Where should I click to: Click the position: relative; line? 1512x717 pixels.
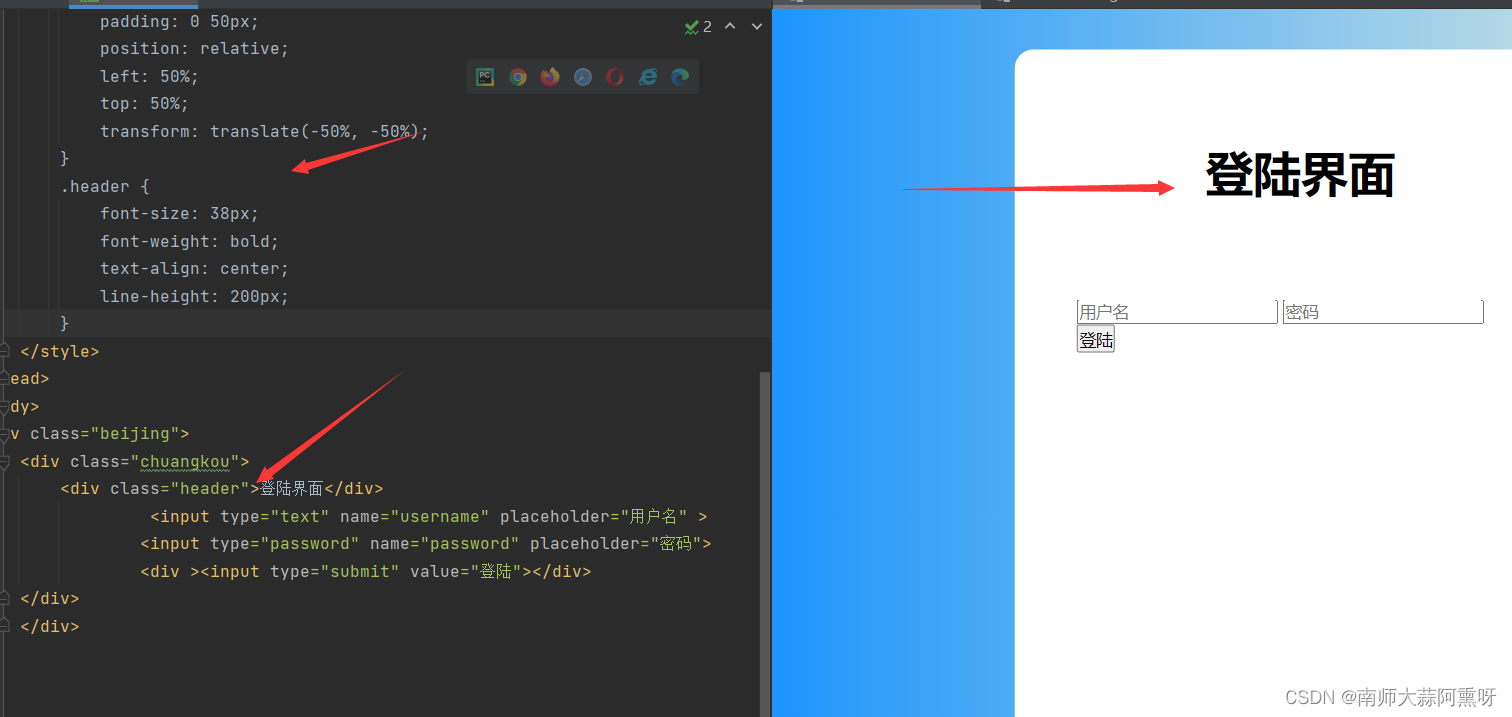point(194,48)
